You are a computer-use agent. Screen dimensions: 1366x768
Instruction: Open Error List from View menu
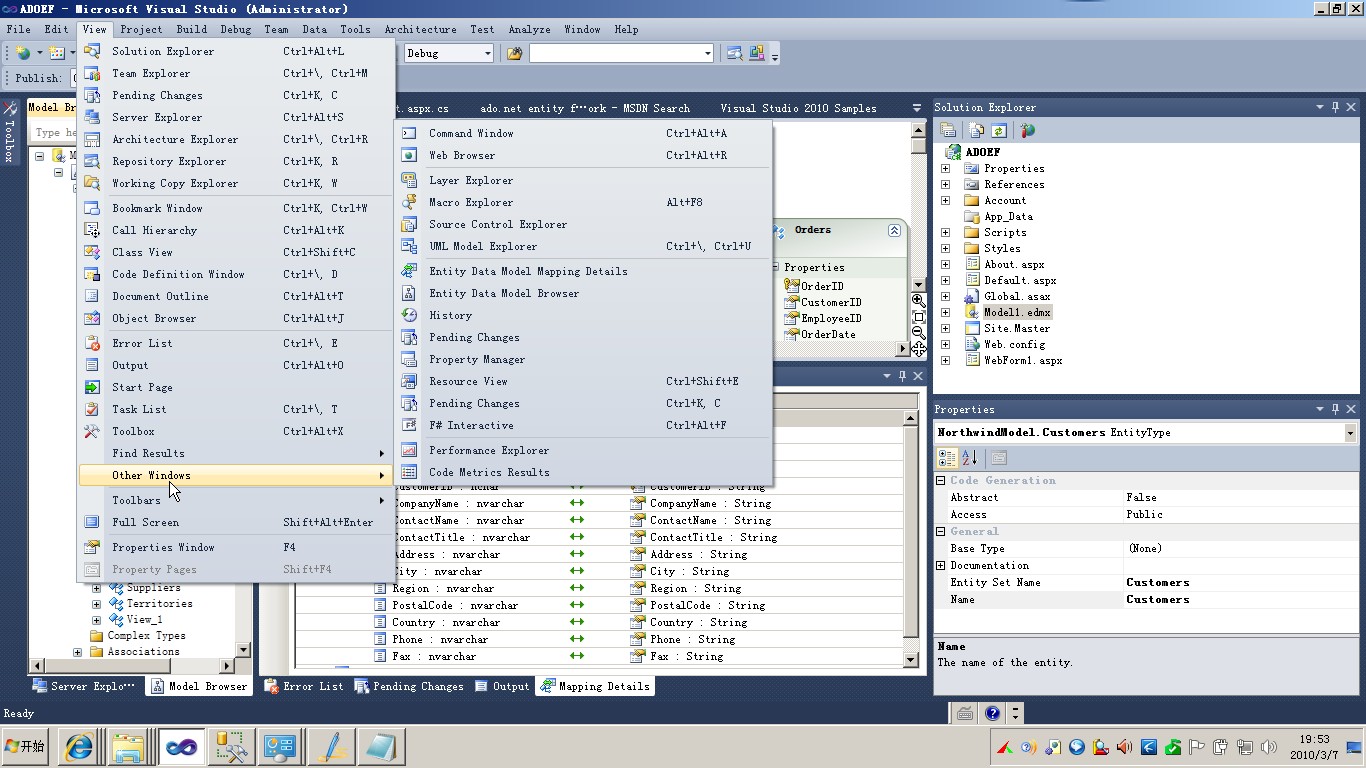point(235,343)
